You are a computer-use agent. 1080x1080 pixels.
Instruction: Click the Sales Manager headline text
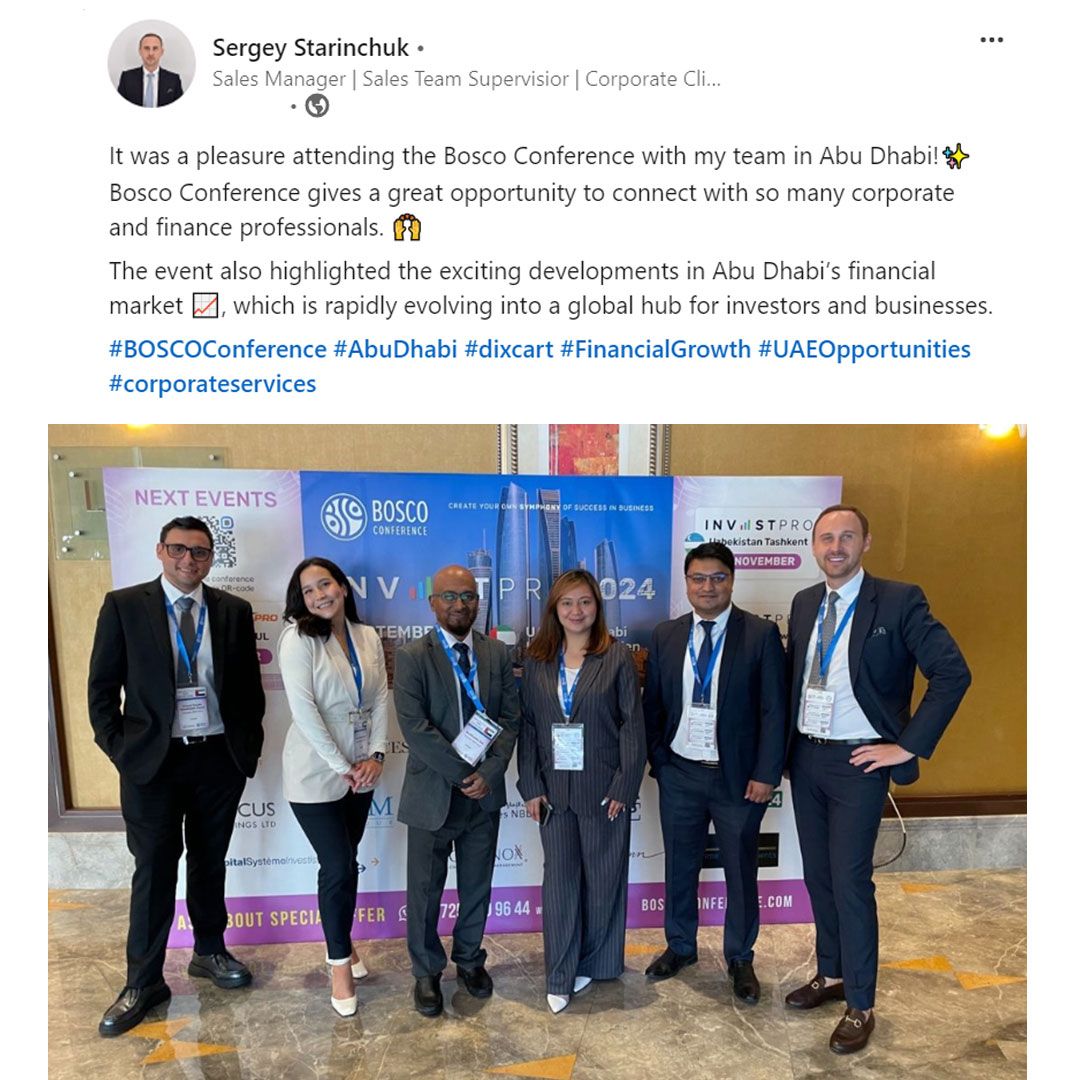pos(466,79)
